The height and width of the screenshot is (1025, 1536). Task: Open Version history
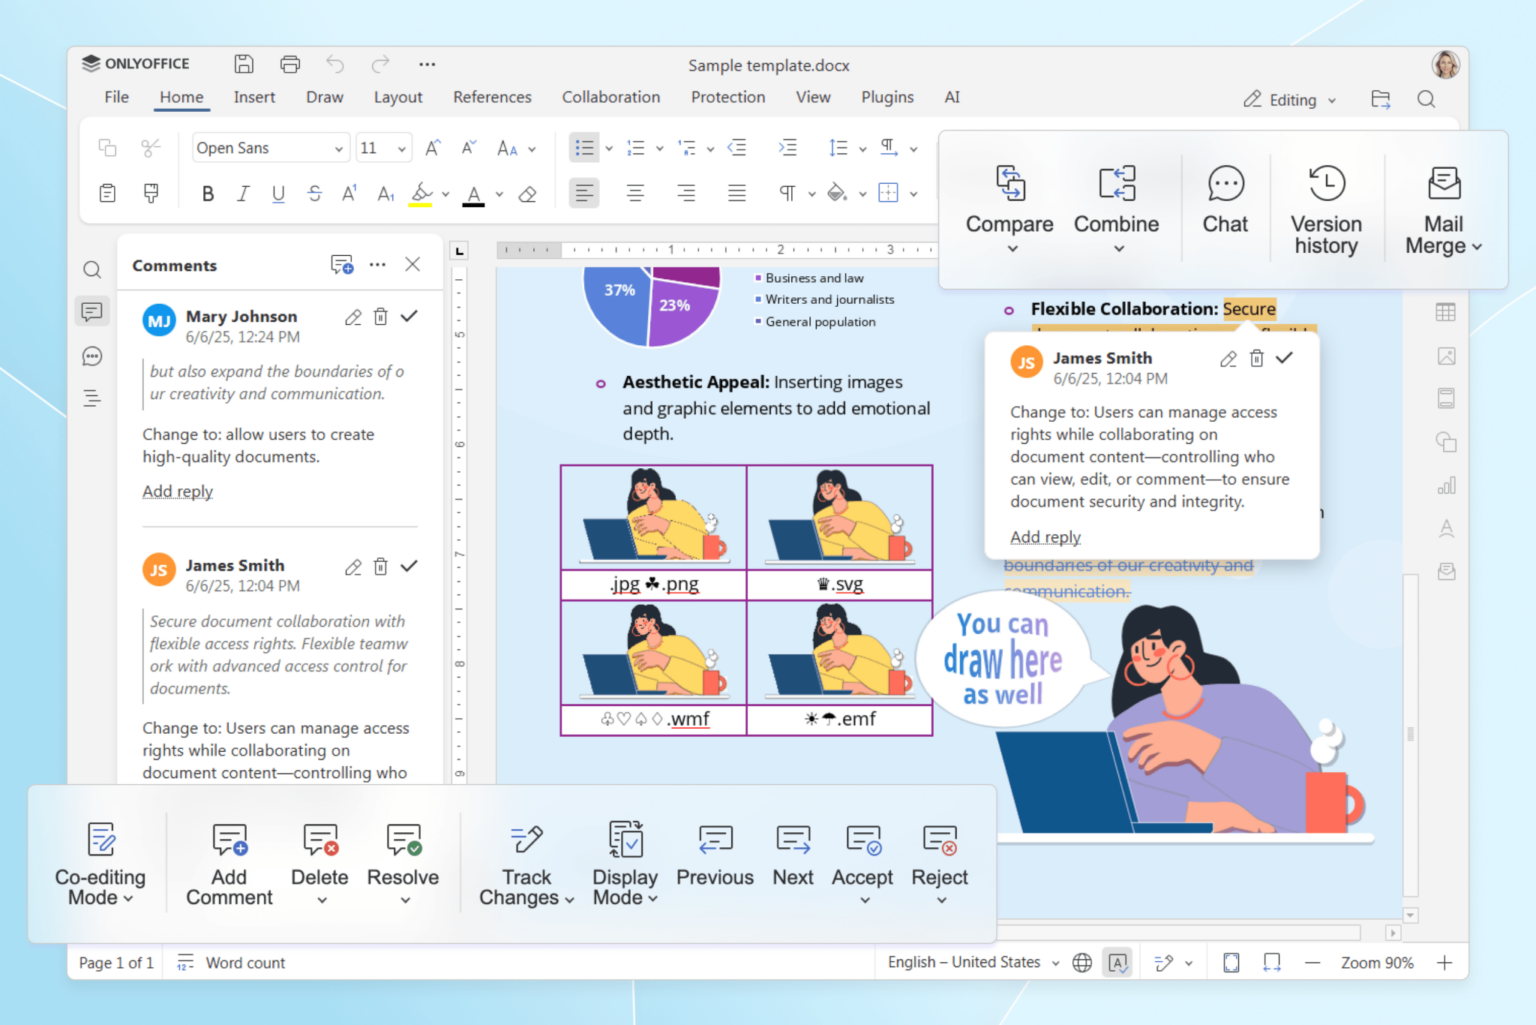(x=1326, y=209)
